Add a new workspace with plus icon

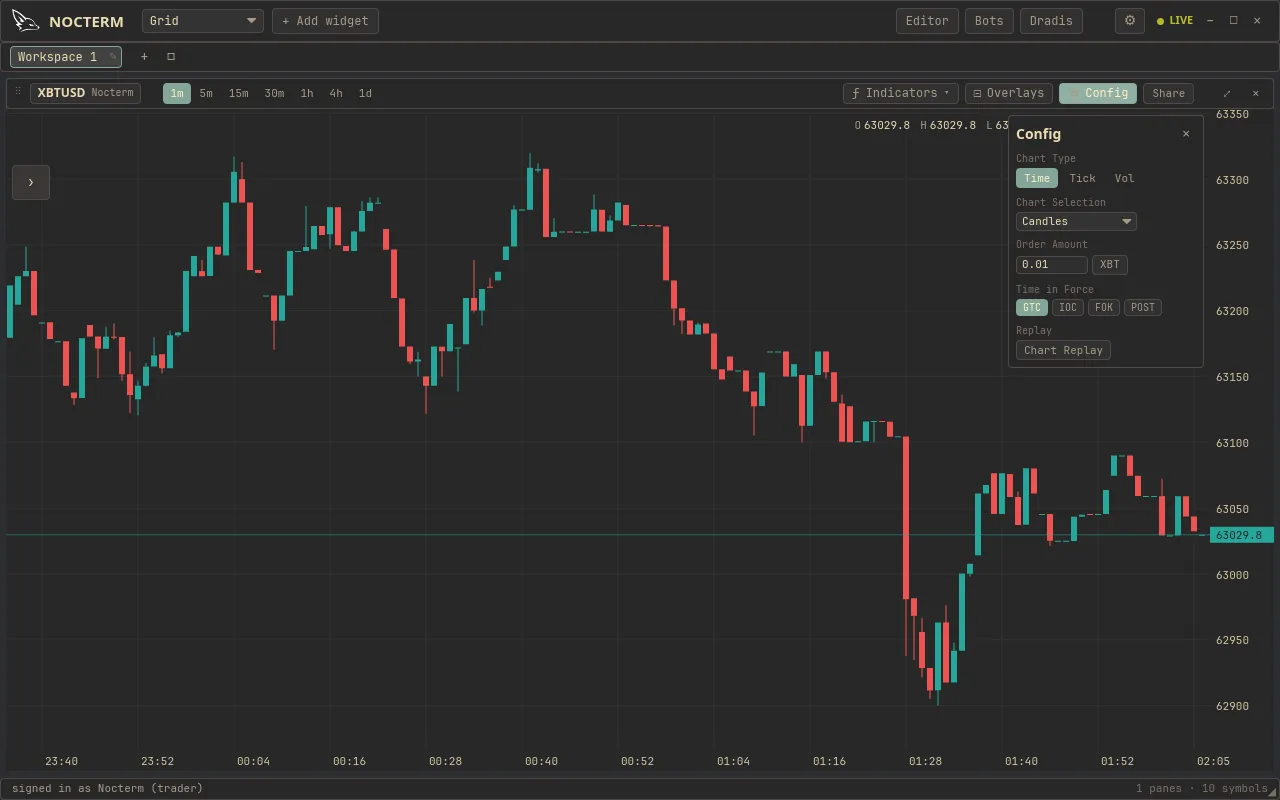click(x=144, y=57)
